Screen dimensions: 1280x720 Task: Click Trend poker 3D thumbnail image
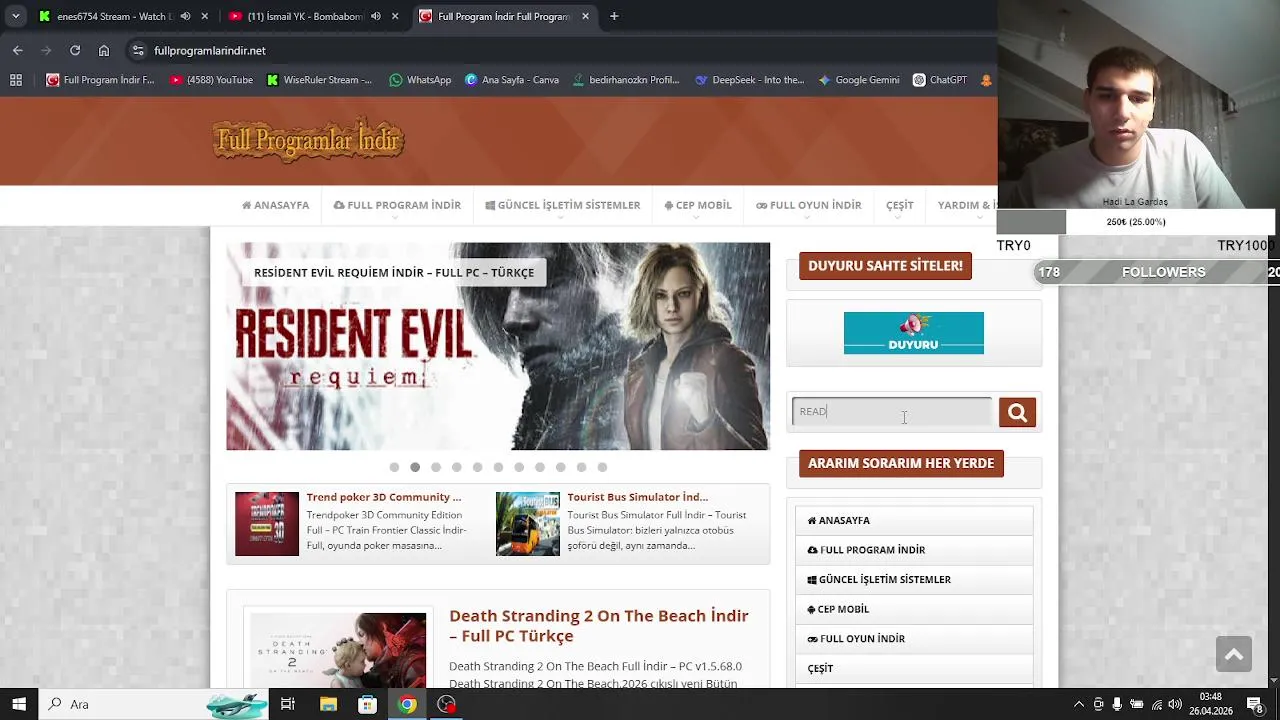pyautogui.click(x=267, y=524)
